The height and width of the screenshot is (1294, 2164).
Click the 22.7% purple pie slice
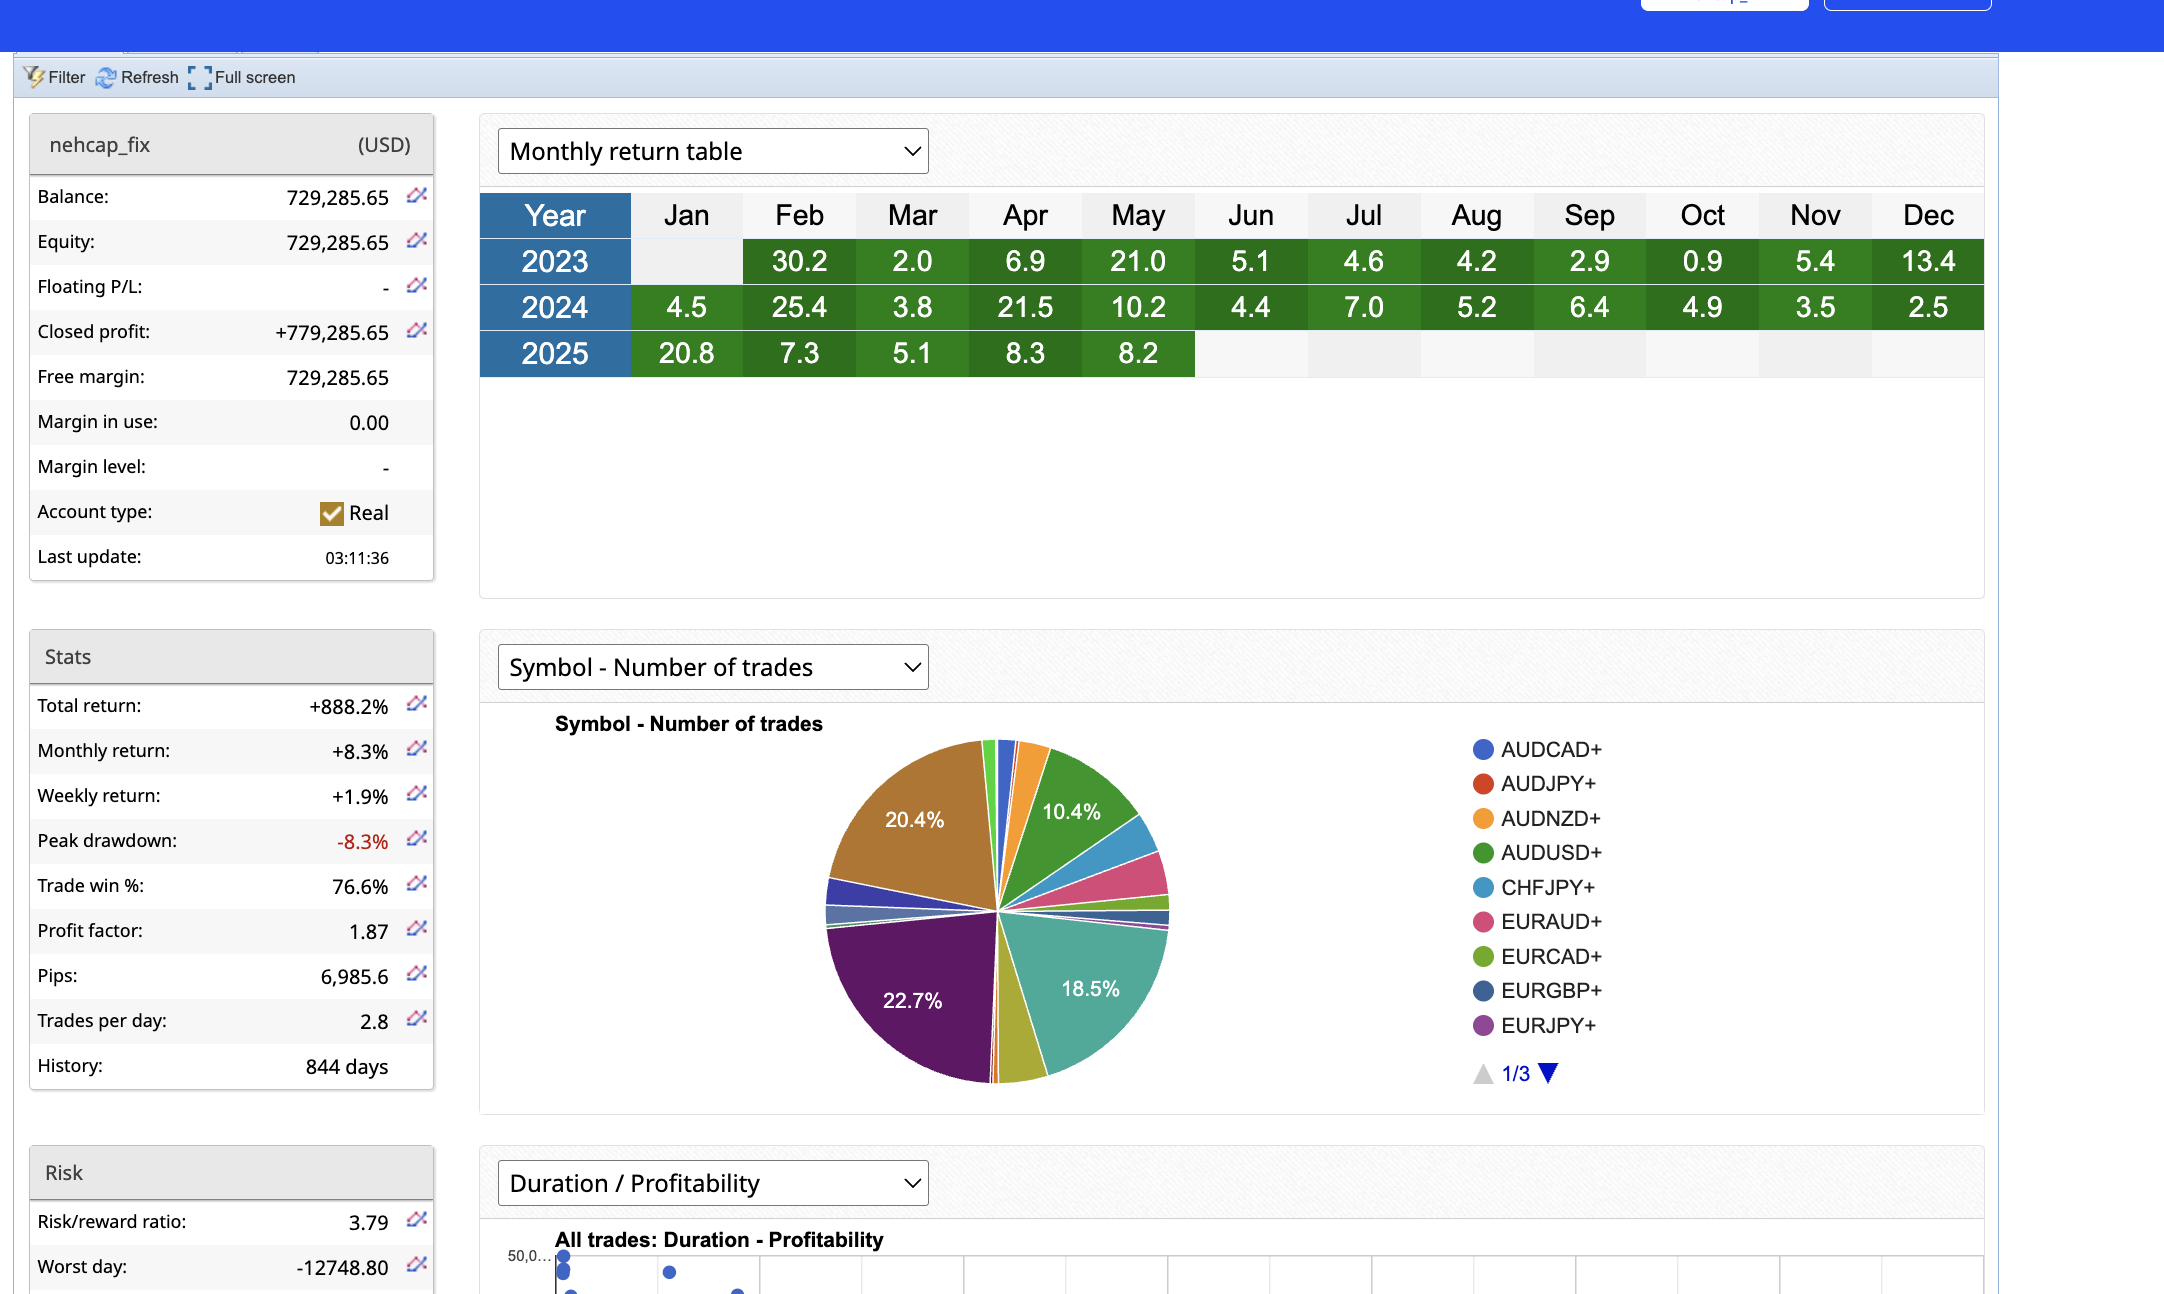911,1000
